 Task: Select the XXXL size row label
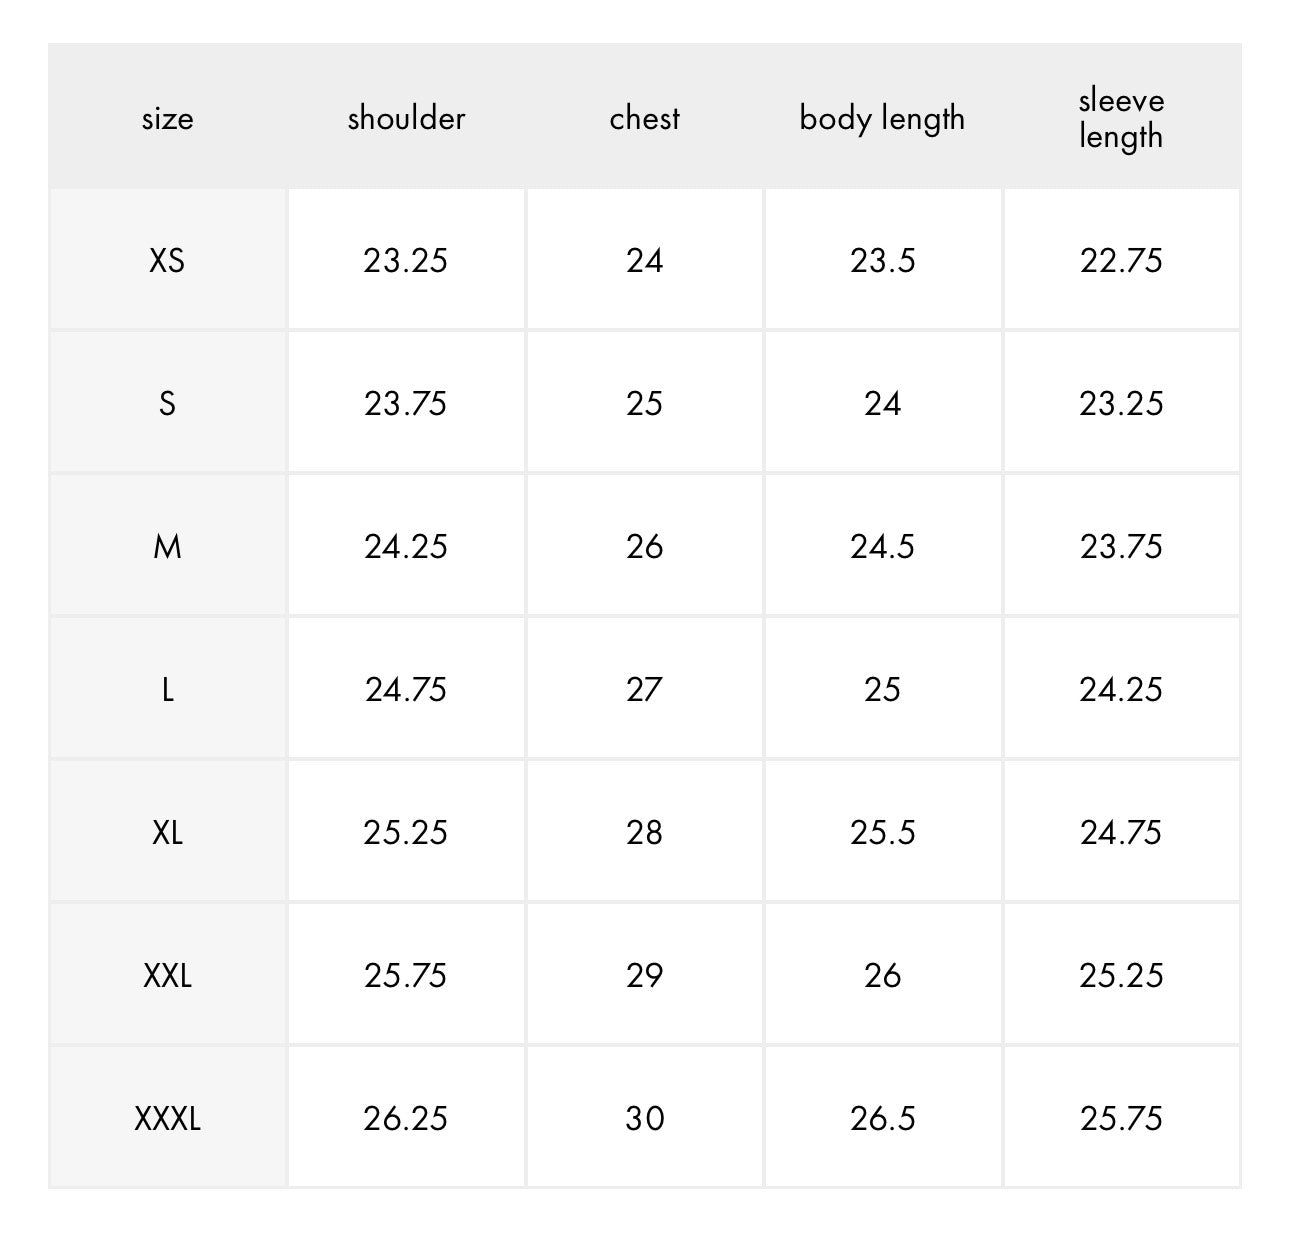tap(167, 1119)
